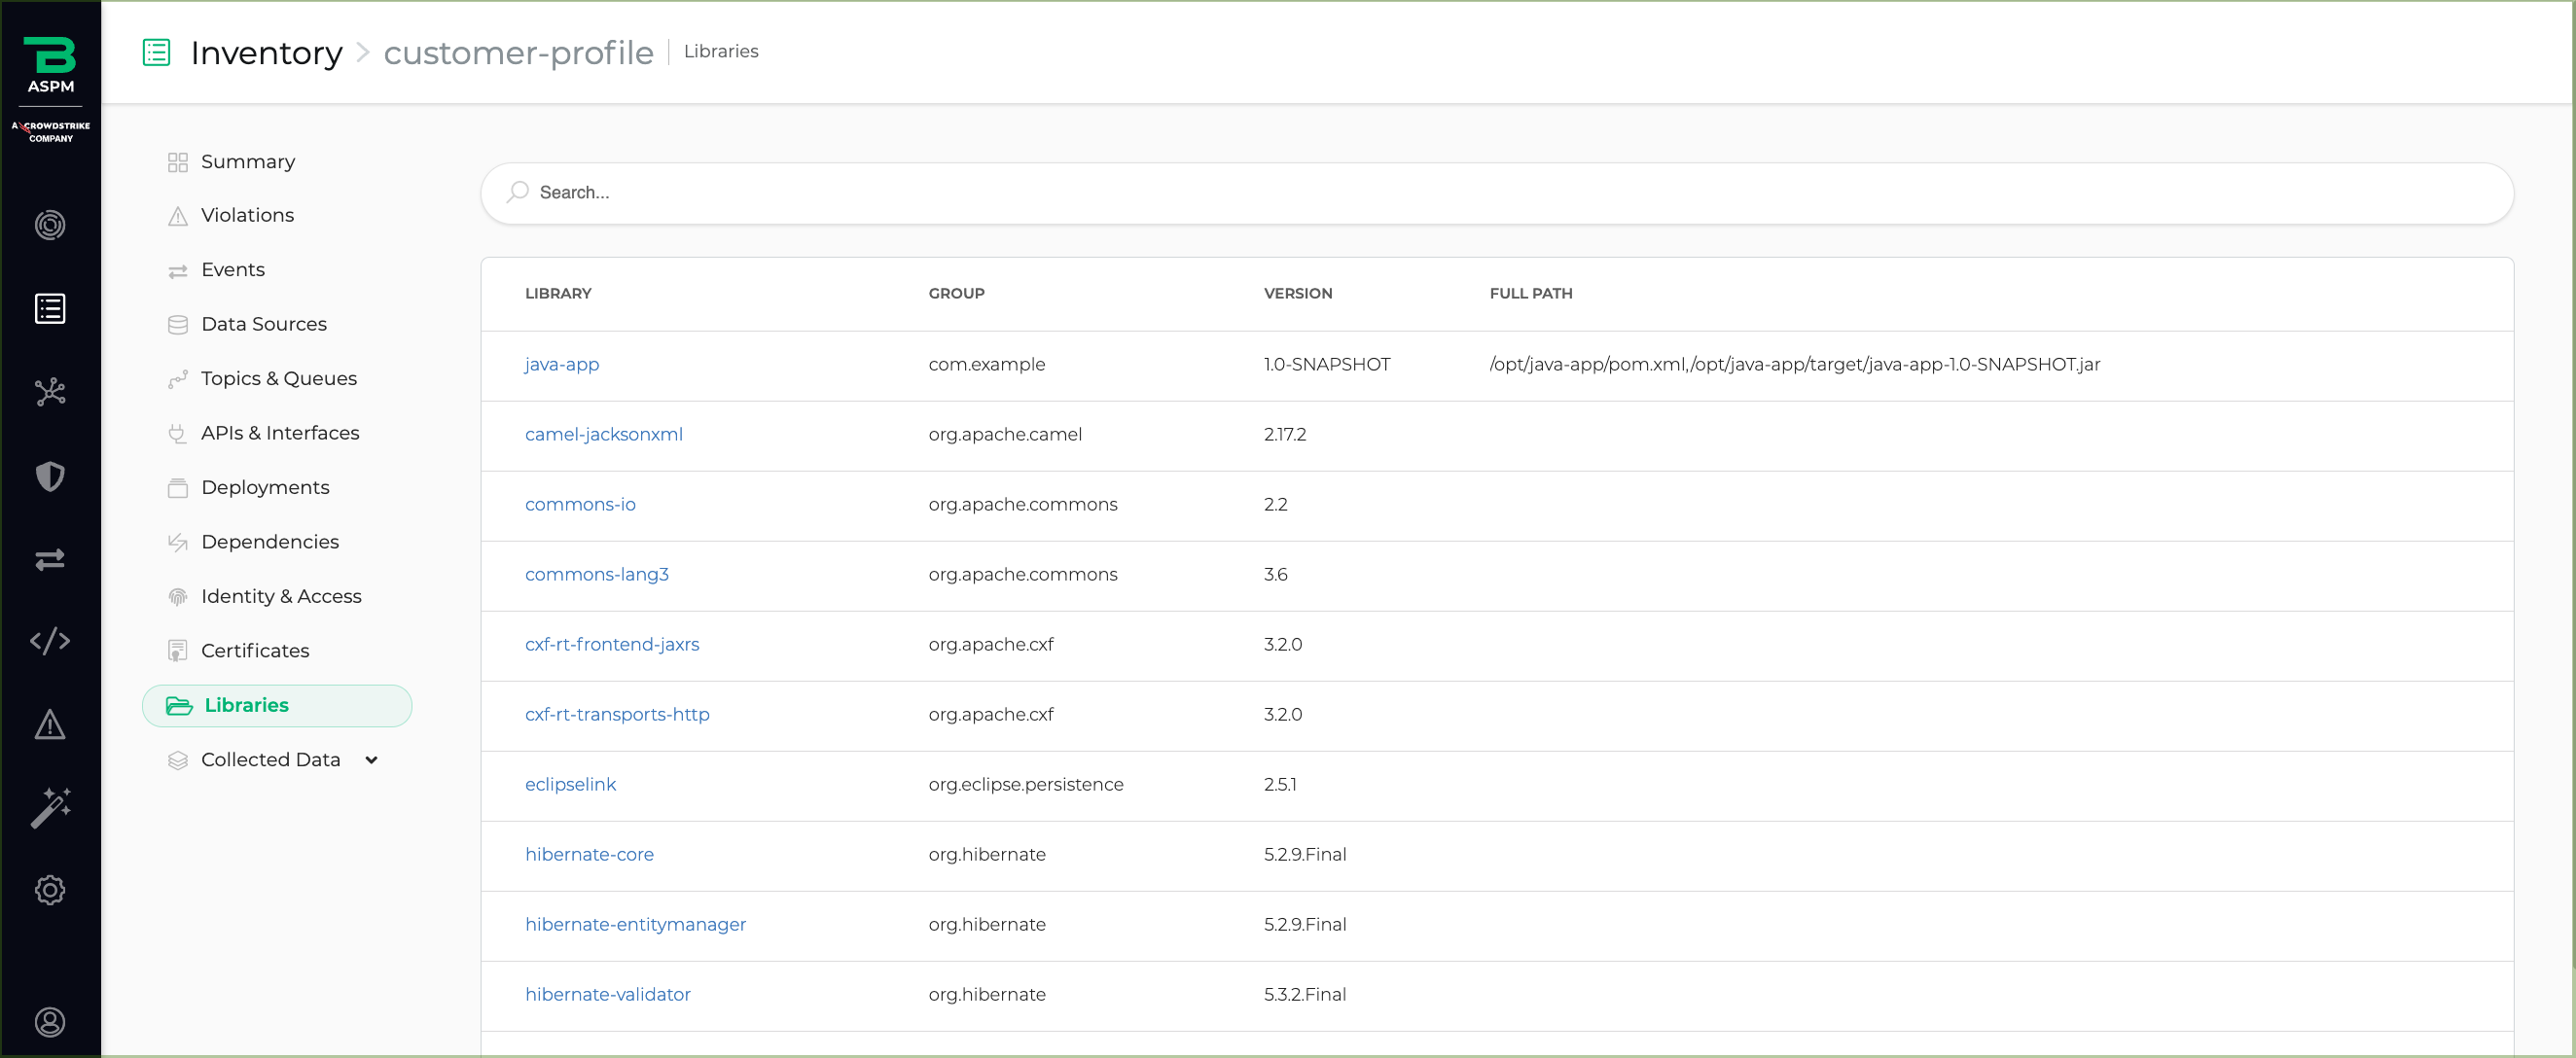Click the Summary grid icon
The image size is (2576, 1058).
178,162
